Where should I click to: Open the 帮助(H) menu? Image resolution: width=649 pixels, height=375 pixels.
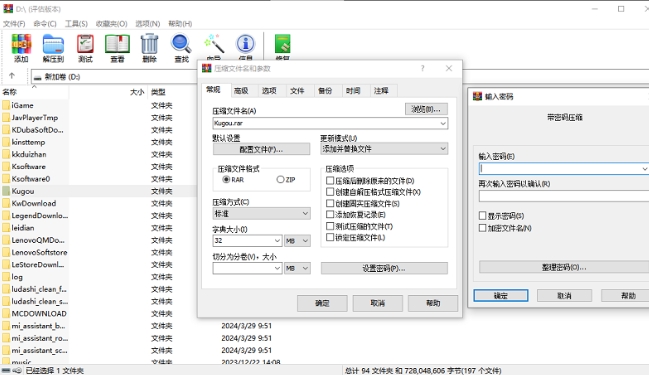click(x=180, y=24)
